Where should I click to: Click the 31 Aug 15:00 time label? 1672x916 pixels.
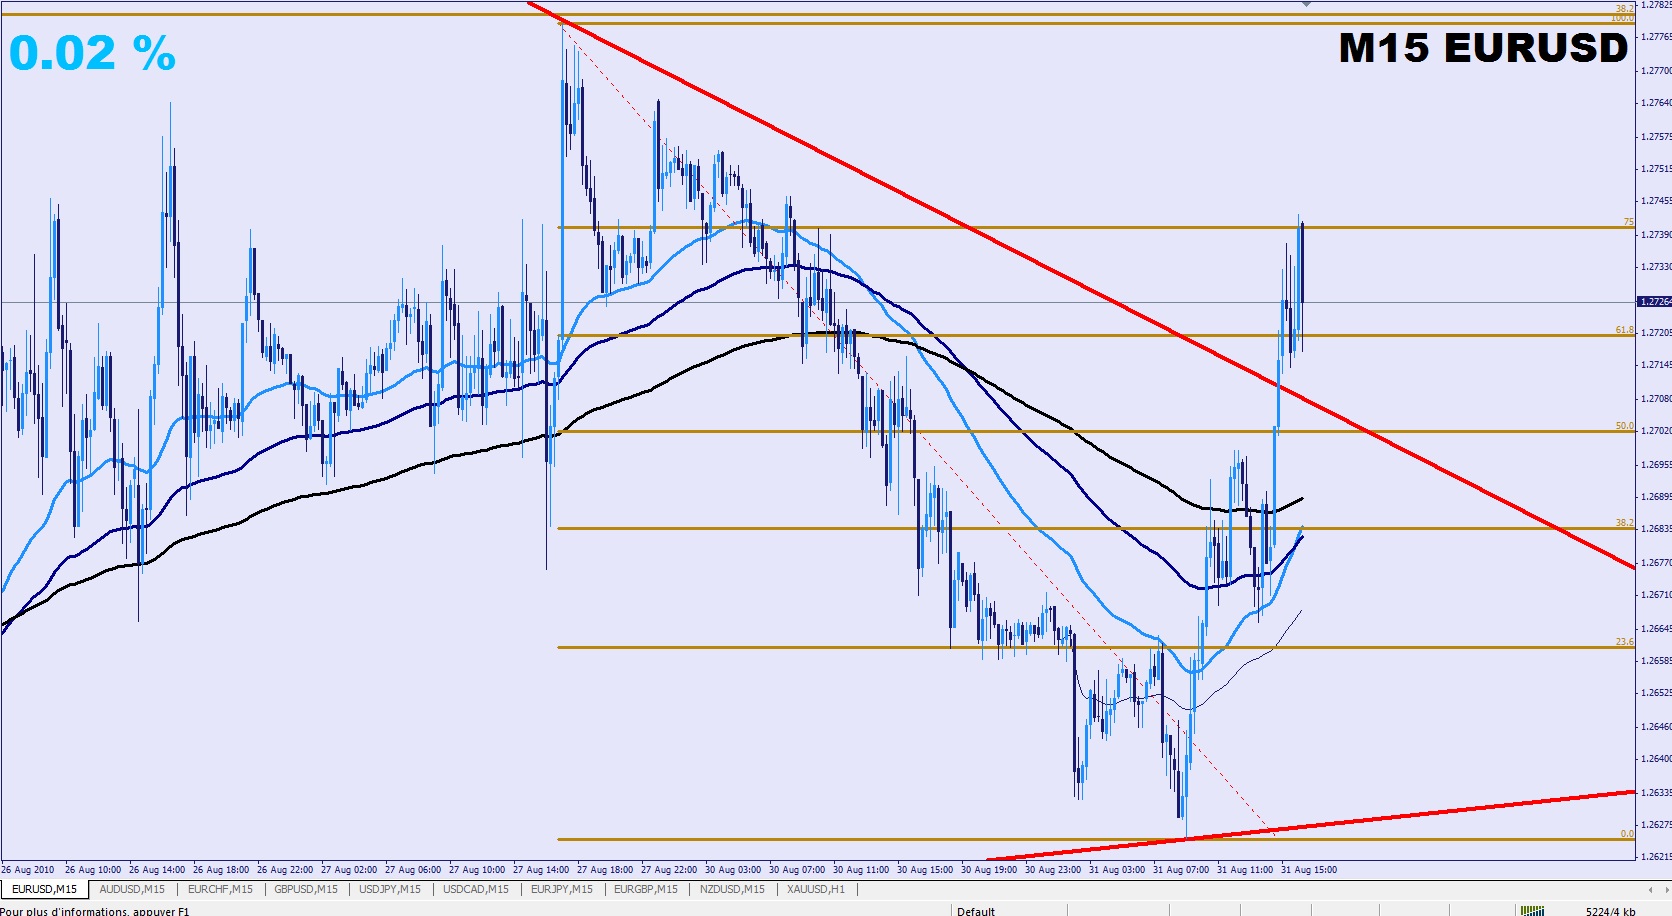click(1308, 869)
